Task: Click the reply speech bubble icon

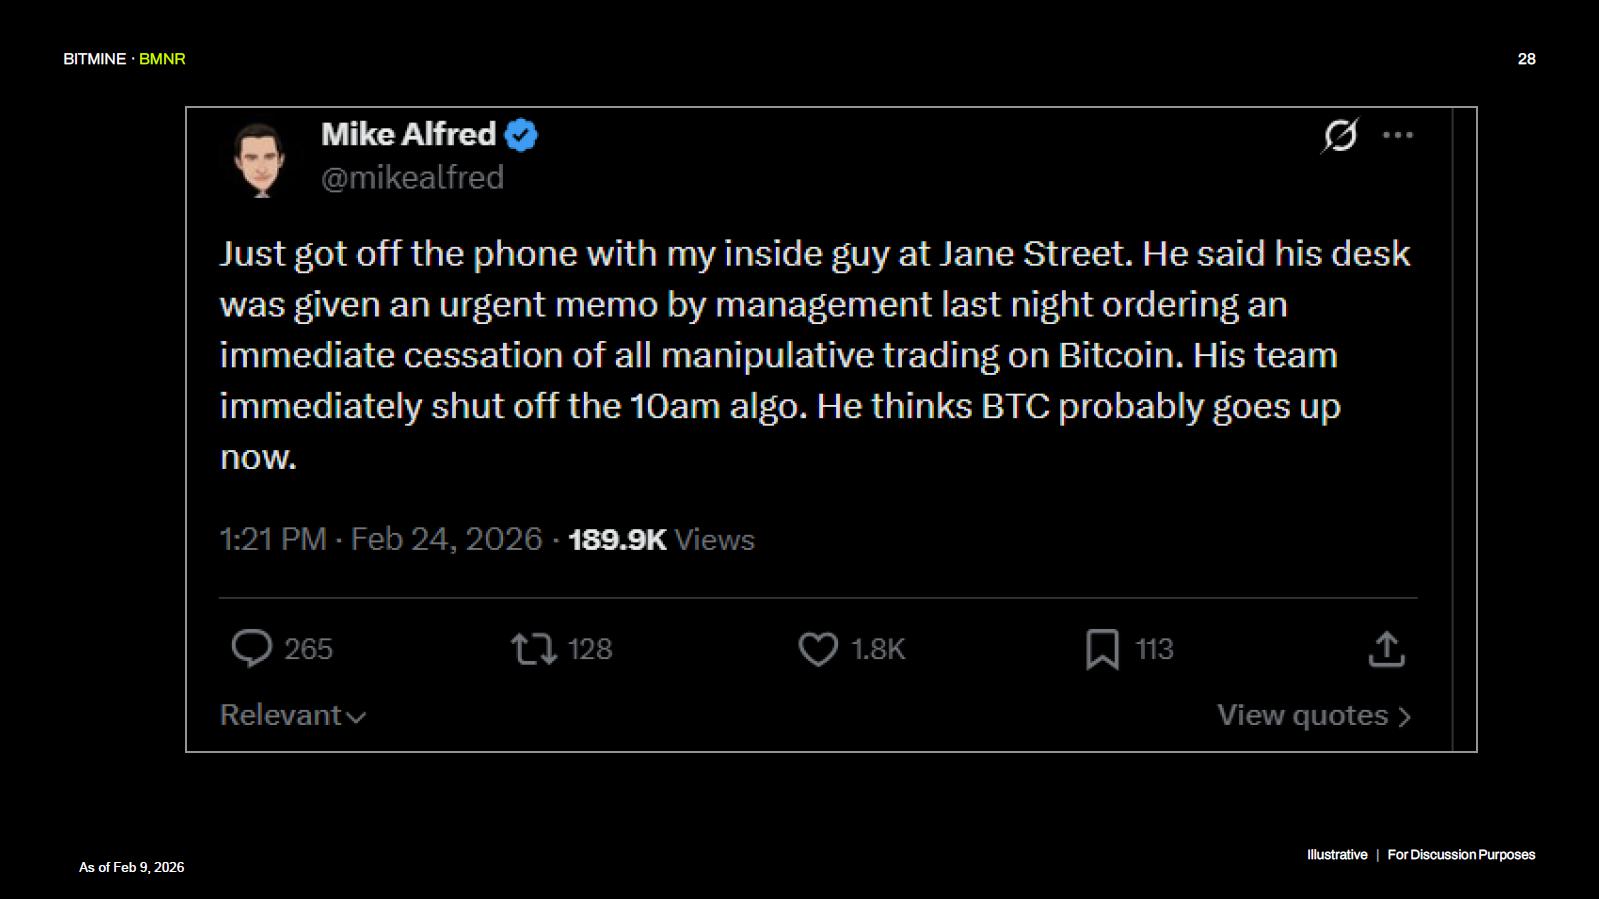Action: coord(251,648)
